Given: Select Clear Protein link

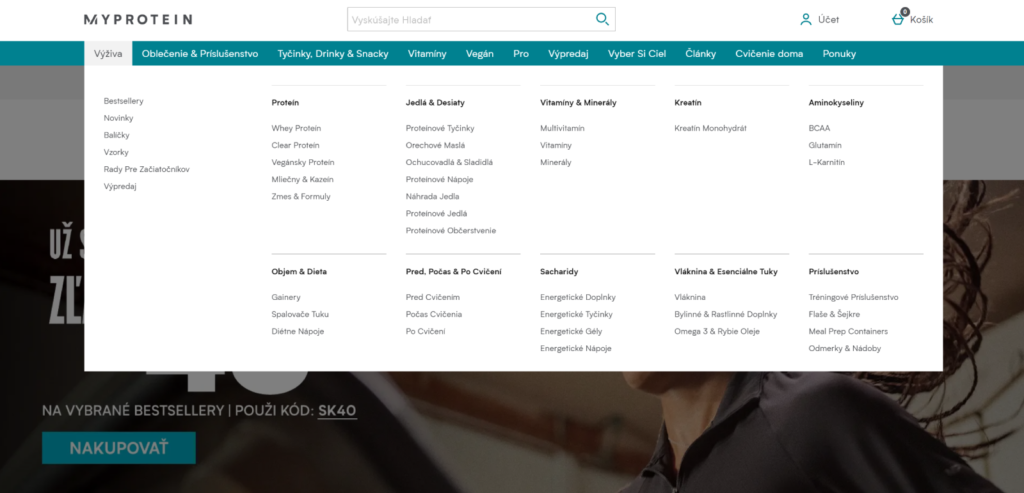Looking at the screenshot, I should pos(295,145).
